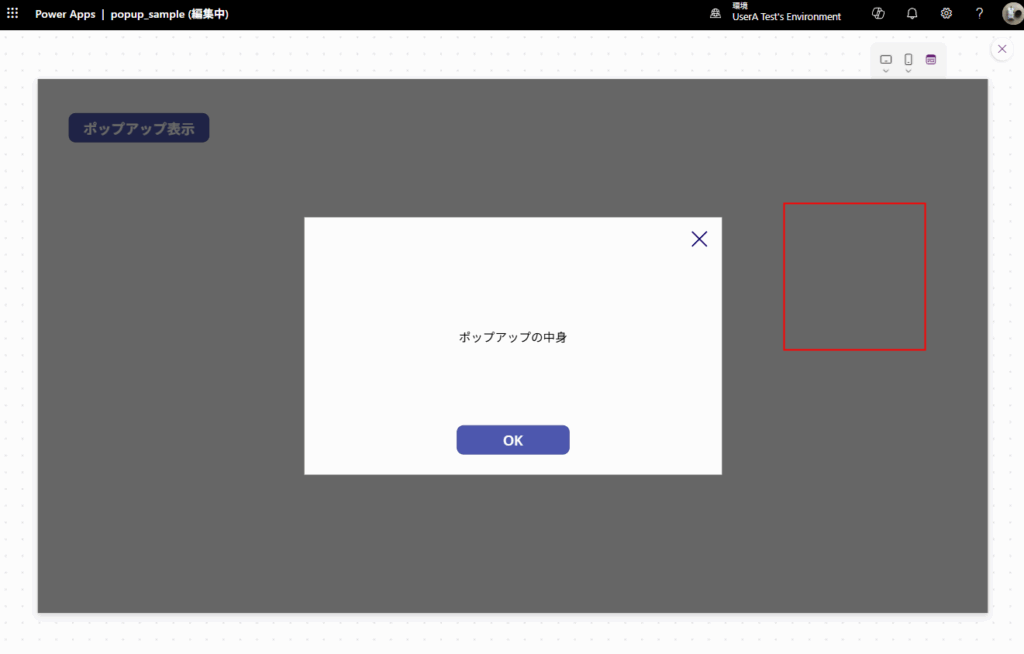Click the ポップアップの中身 text
Viewport: 1024px width, 654px height.
click(x=513, y=337)
